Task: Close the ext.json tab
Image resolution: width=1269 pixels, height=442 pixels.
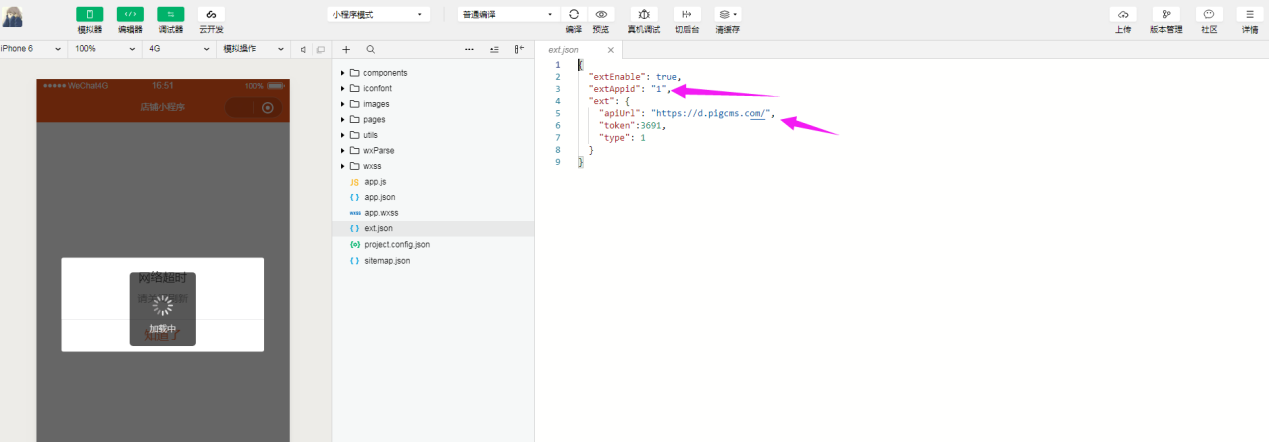Action: 611,50
